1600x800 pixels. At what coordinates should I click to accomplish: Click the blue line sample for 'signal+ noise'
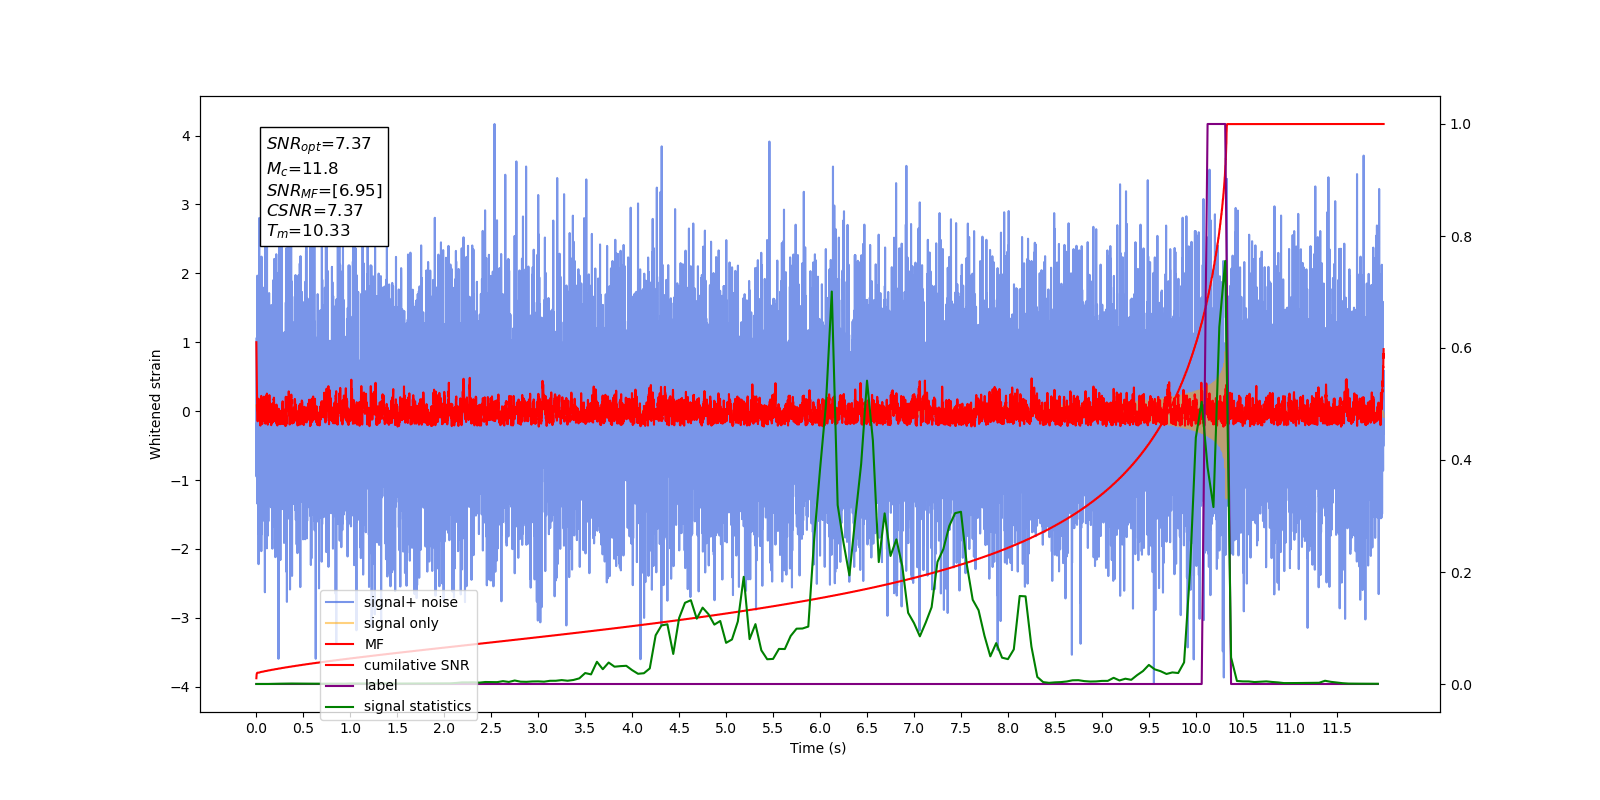pos(340,602)
